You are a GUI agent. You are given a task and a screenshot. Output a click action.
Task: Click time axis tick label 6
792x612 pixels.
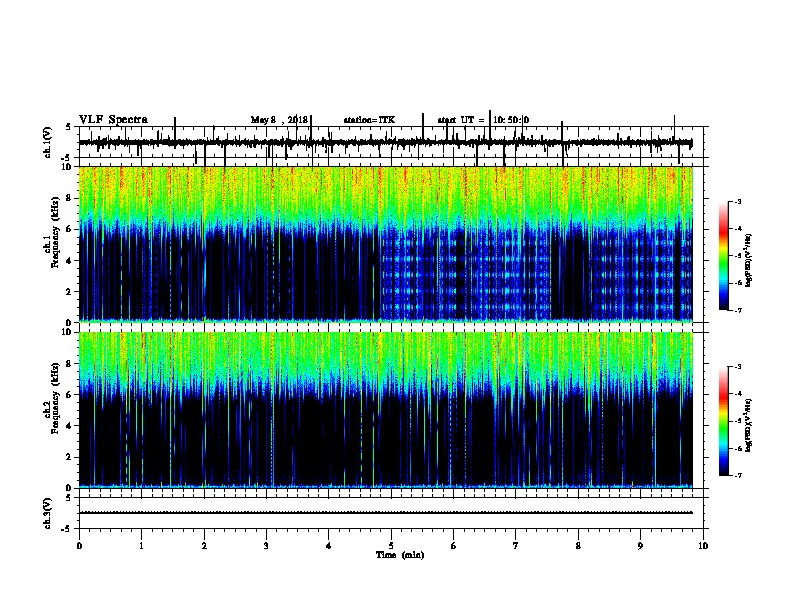coord(454,546)
